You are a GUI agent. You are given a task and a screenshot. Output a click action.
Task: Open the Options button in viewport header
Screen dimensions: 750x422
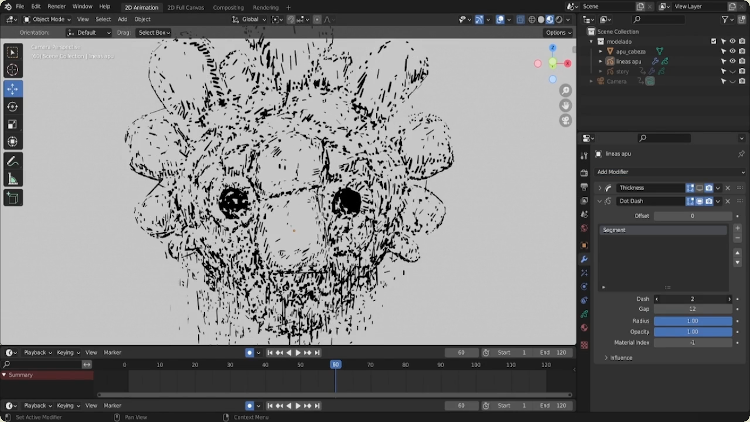coord(557,32)
